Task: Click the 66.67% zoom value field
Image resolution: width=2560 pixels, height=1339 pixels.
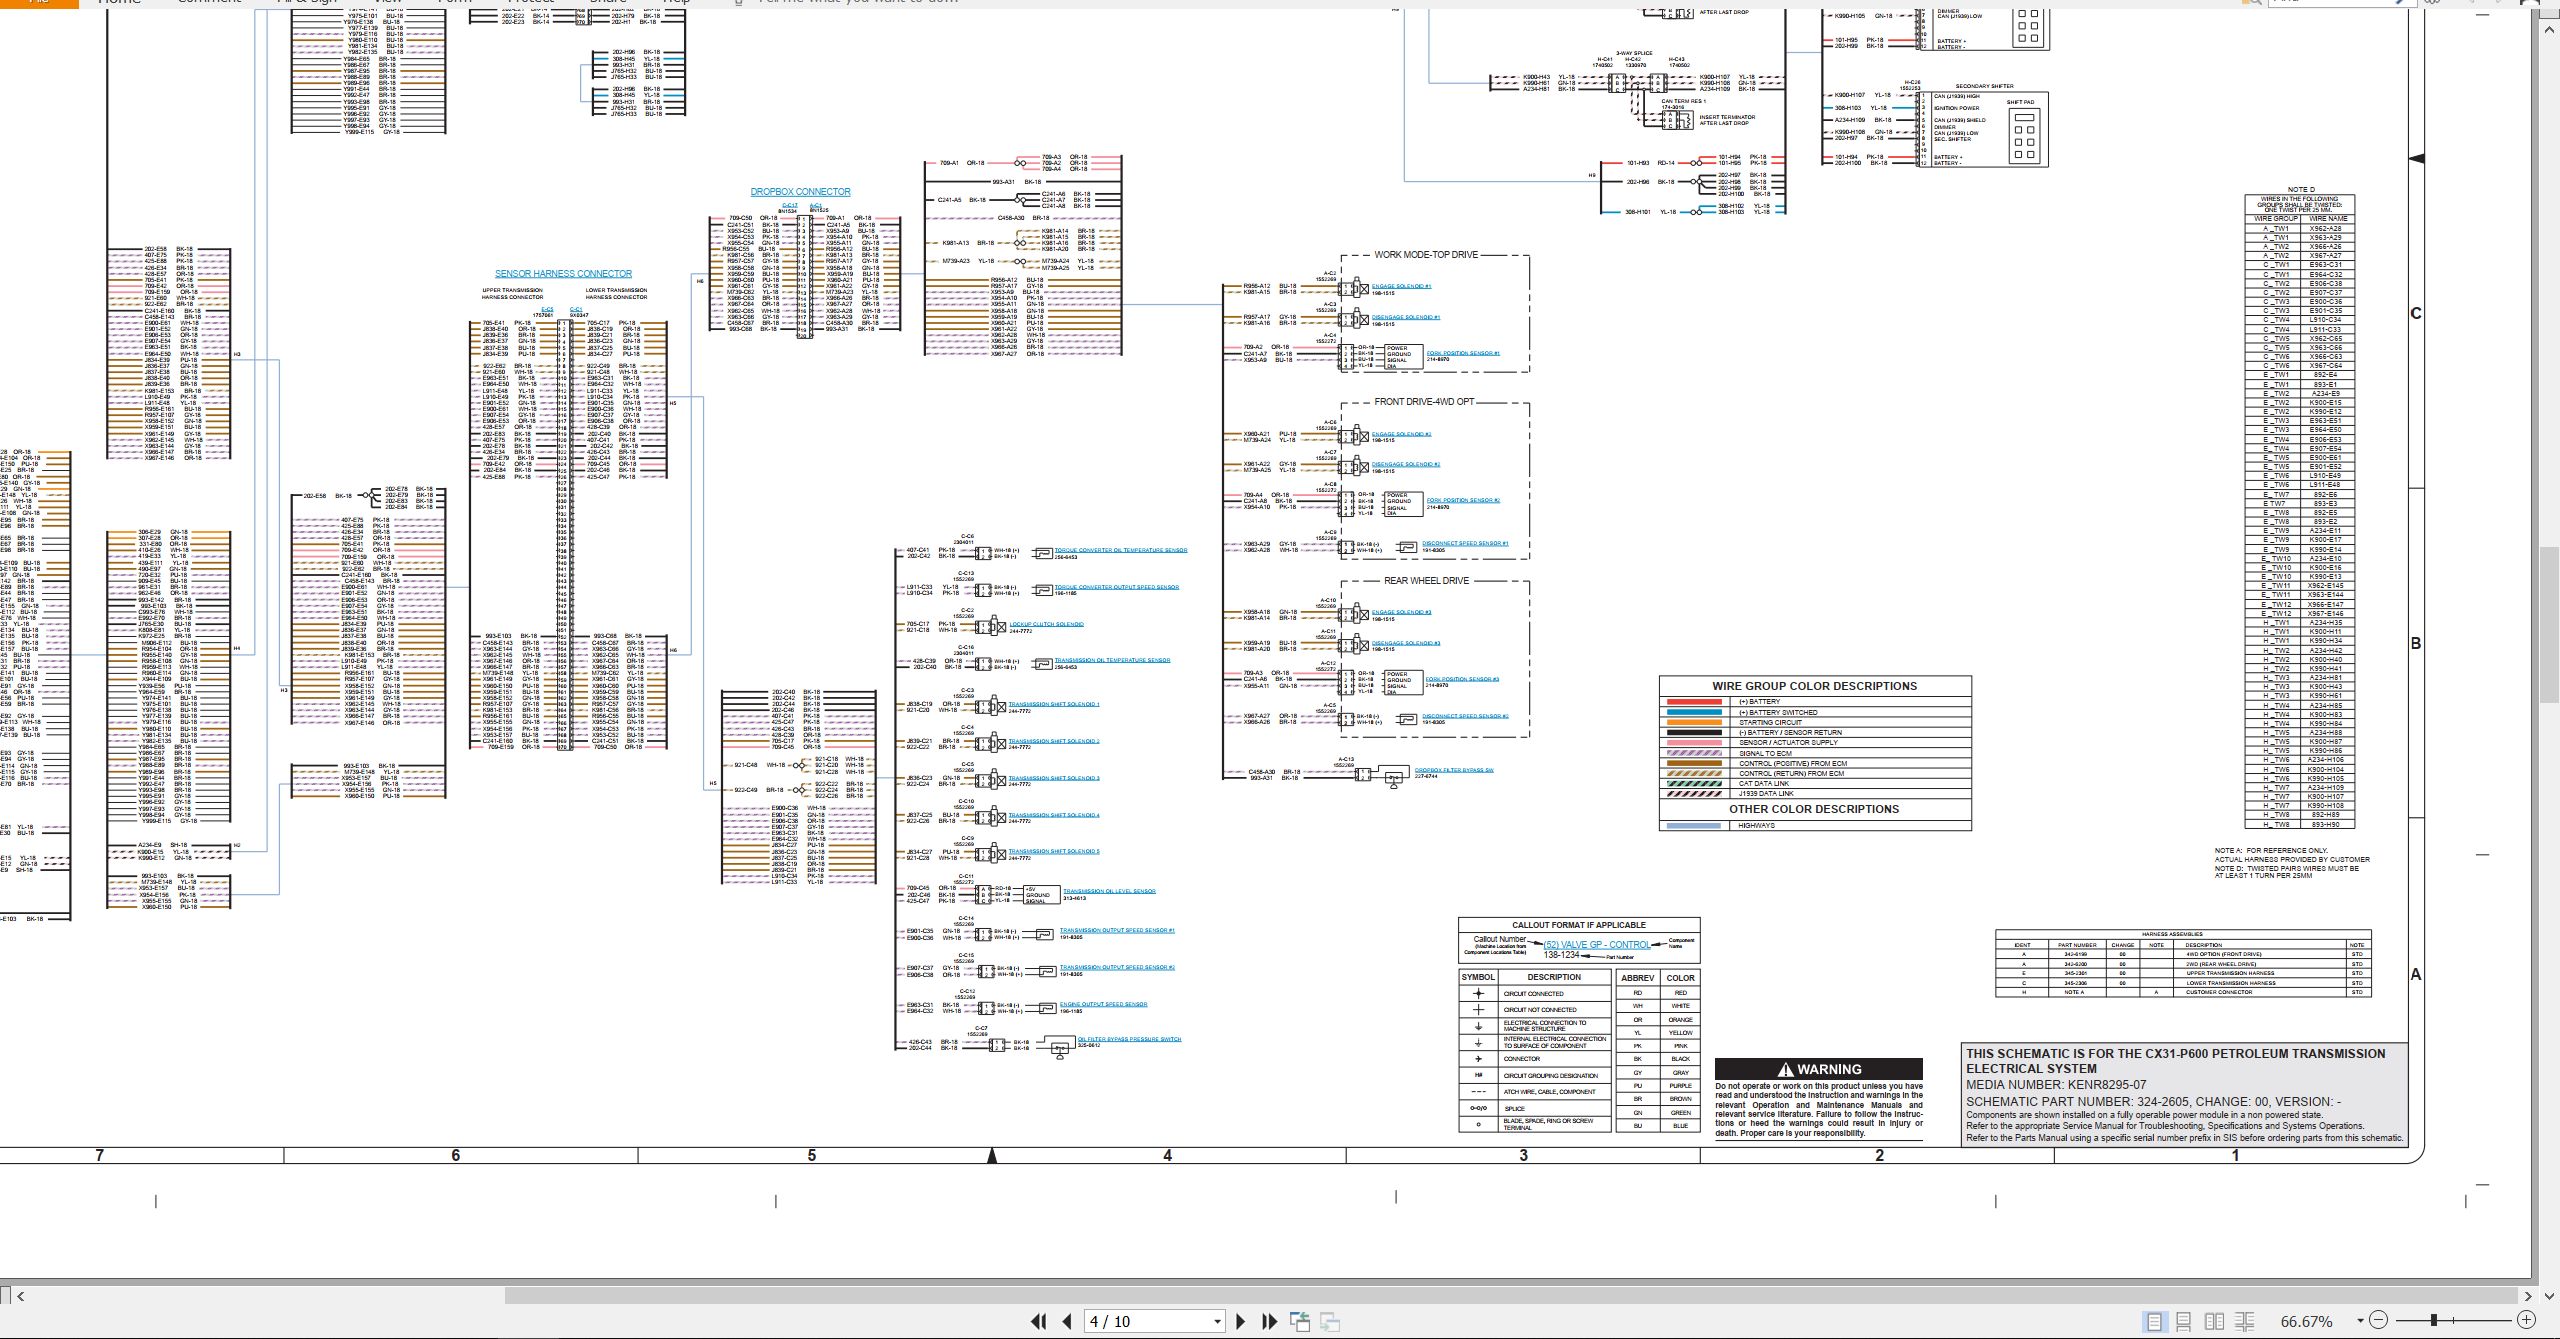Action: click(x=2307, y=1321)
